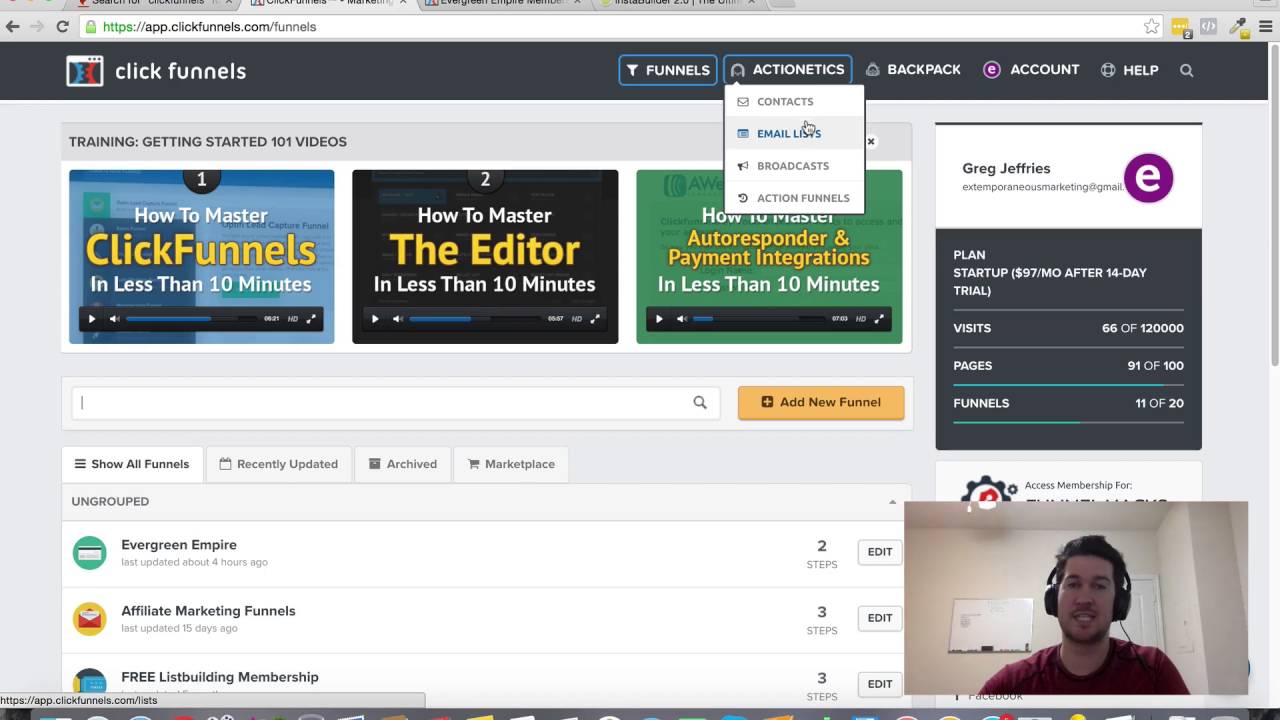Toggle HD on the Autoresponder video
The height and width of the screenshot is (720, 1280).
click(860, 319)
